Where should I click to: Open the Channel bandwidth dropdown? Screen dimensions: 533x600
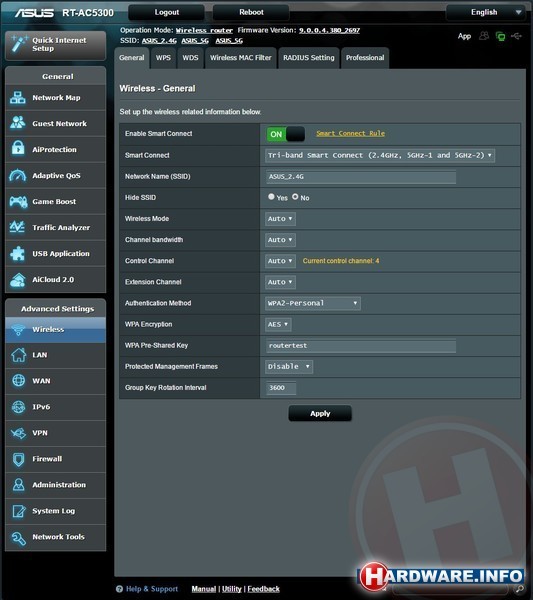[x=280, y=240]
